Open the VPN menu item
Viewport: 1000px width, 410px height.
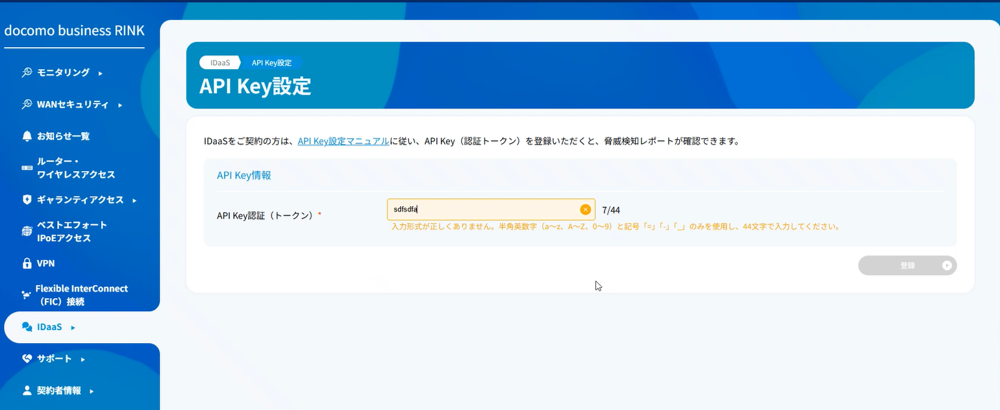[x=46, y=264]
